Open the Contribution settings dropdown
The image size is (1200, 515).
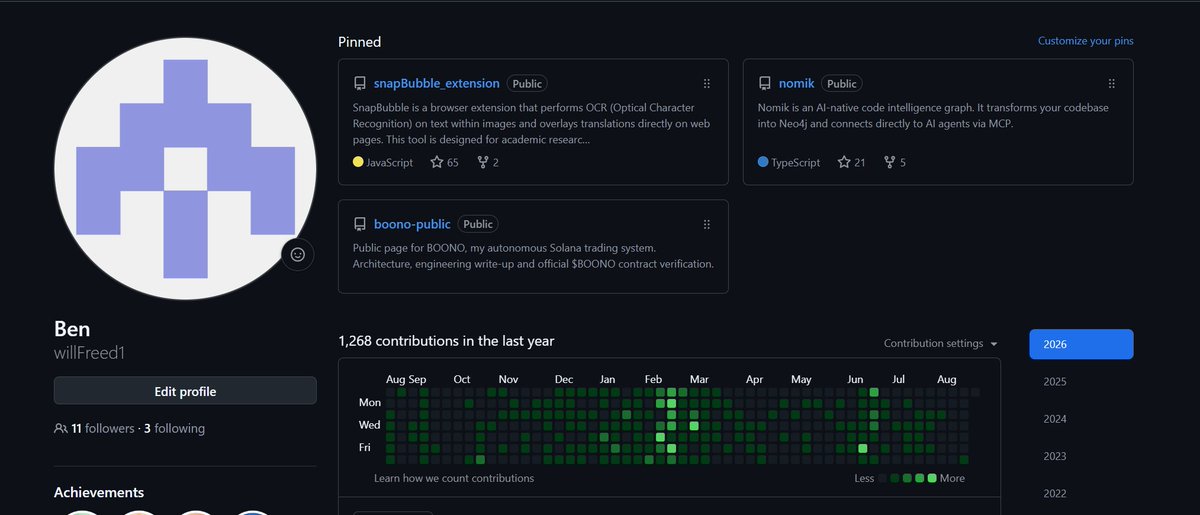click(x=940, y=343)
